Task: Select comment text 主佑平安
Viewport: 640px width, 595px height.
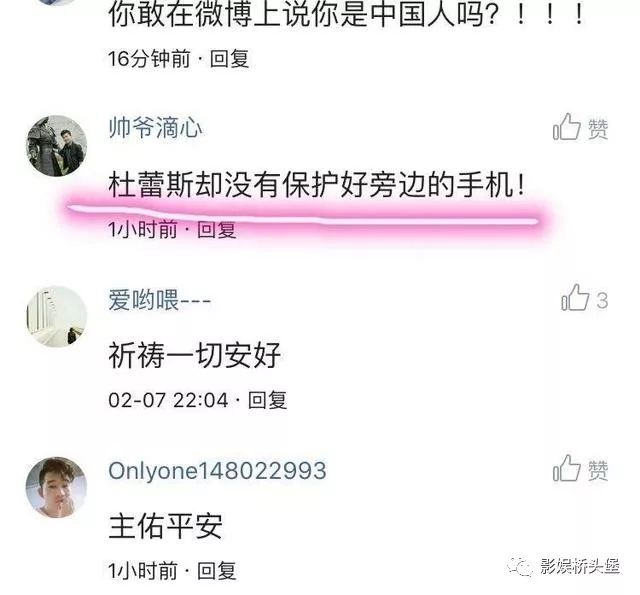Action: pos(165,526)
